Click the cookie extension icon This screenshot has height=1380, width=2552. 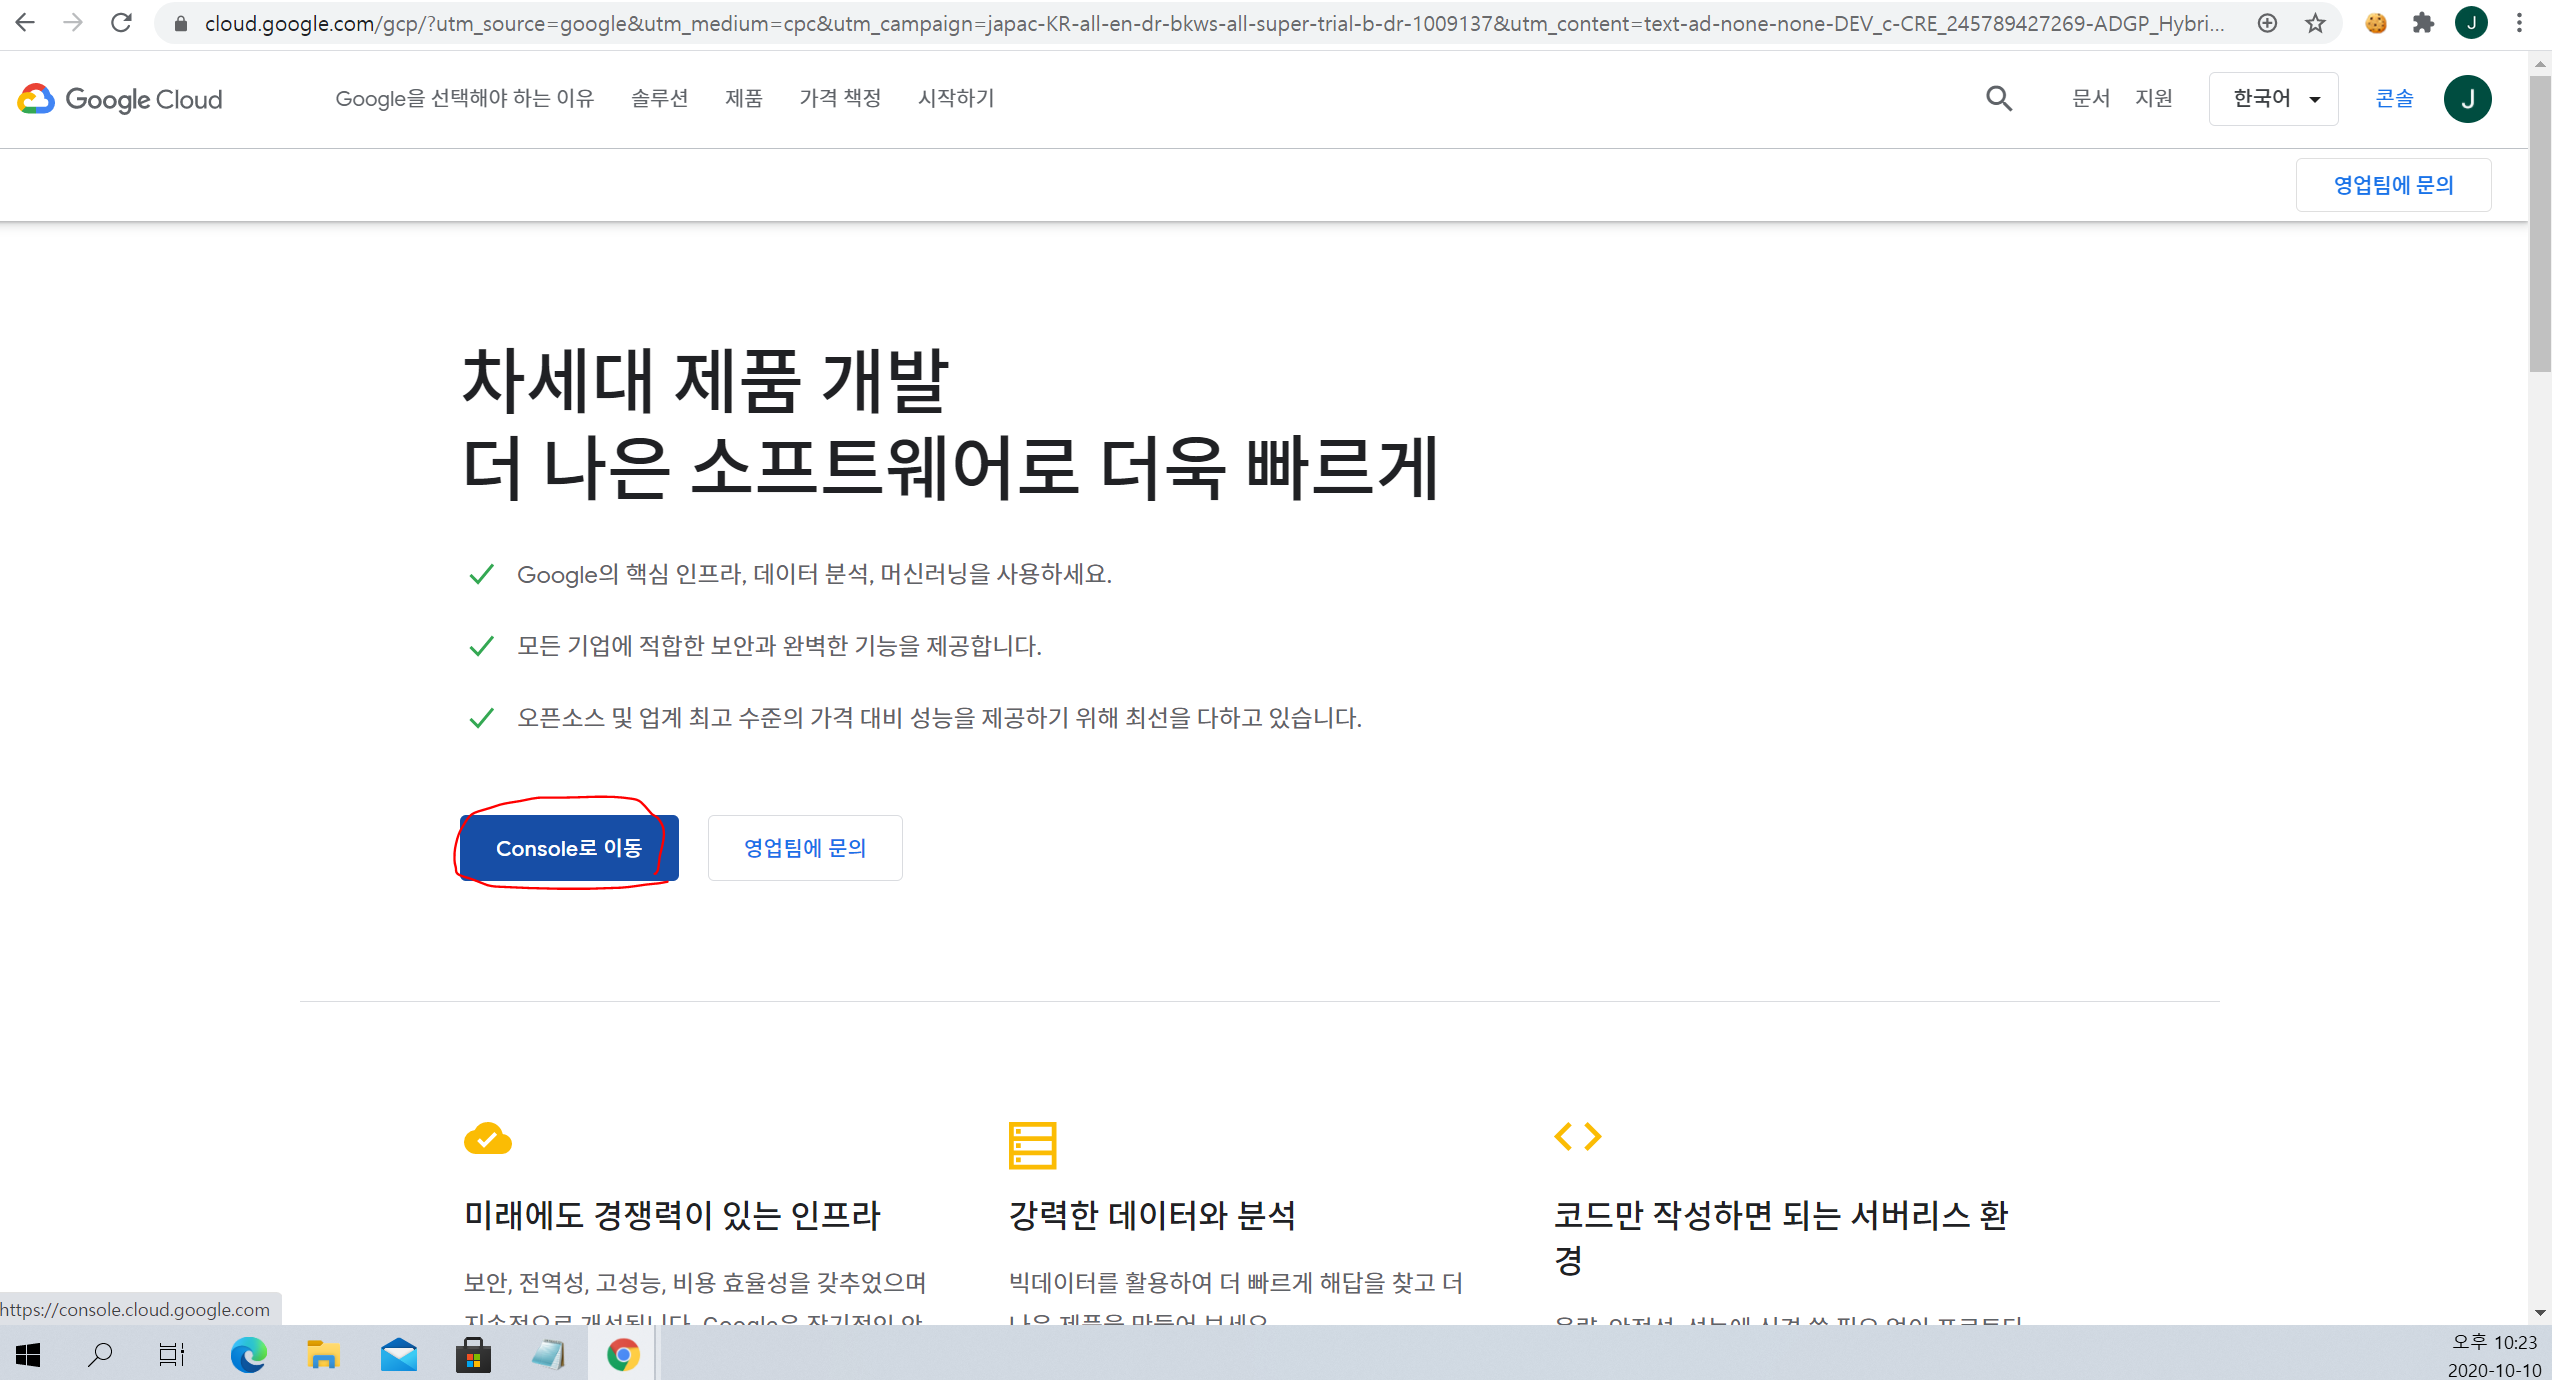point(2376,23)
